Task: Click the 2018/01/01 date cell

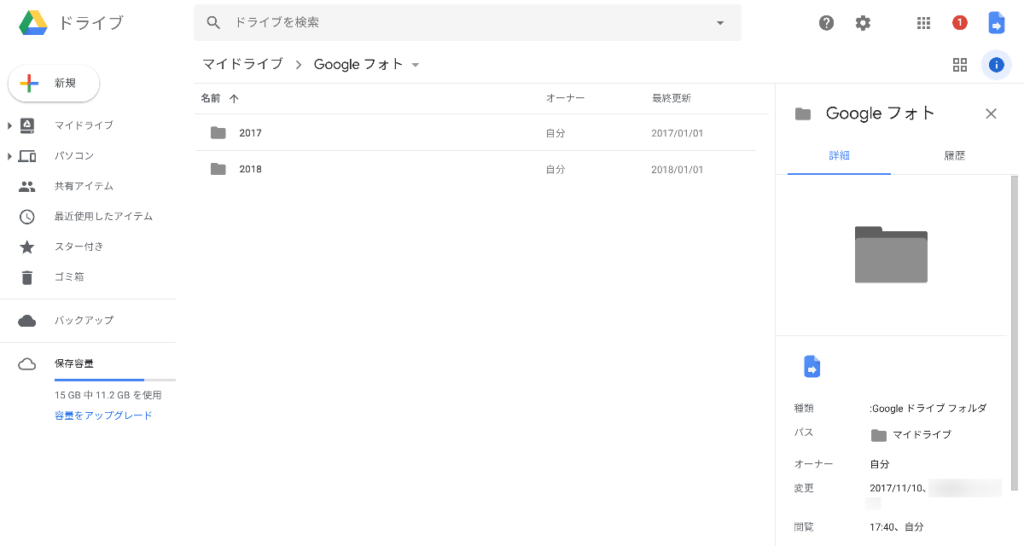Action: pyautogui.click(x=677, y=169)
